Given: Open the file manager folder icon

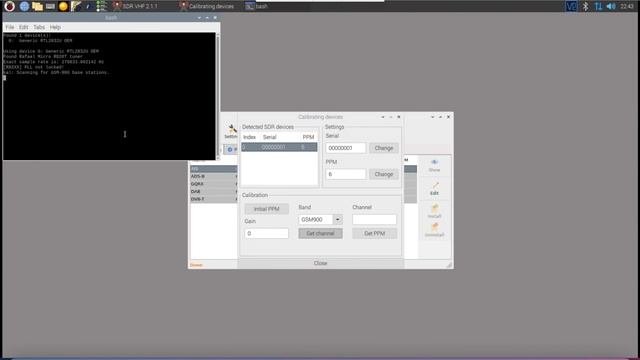Looking at the screenshot, I should pyautogui.click(x=38, y=6).
